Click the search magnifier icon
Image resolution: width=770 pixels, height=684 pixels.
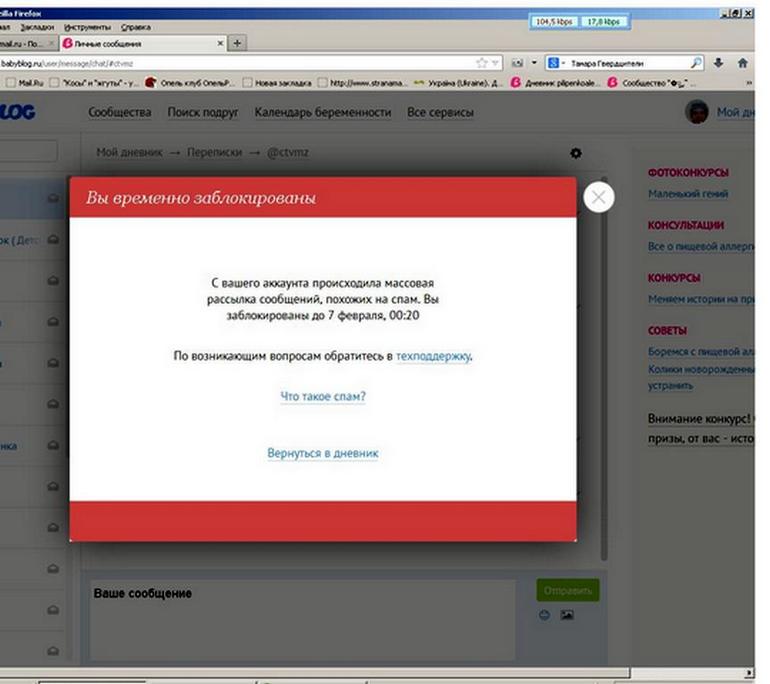(696, 62)
